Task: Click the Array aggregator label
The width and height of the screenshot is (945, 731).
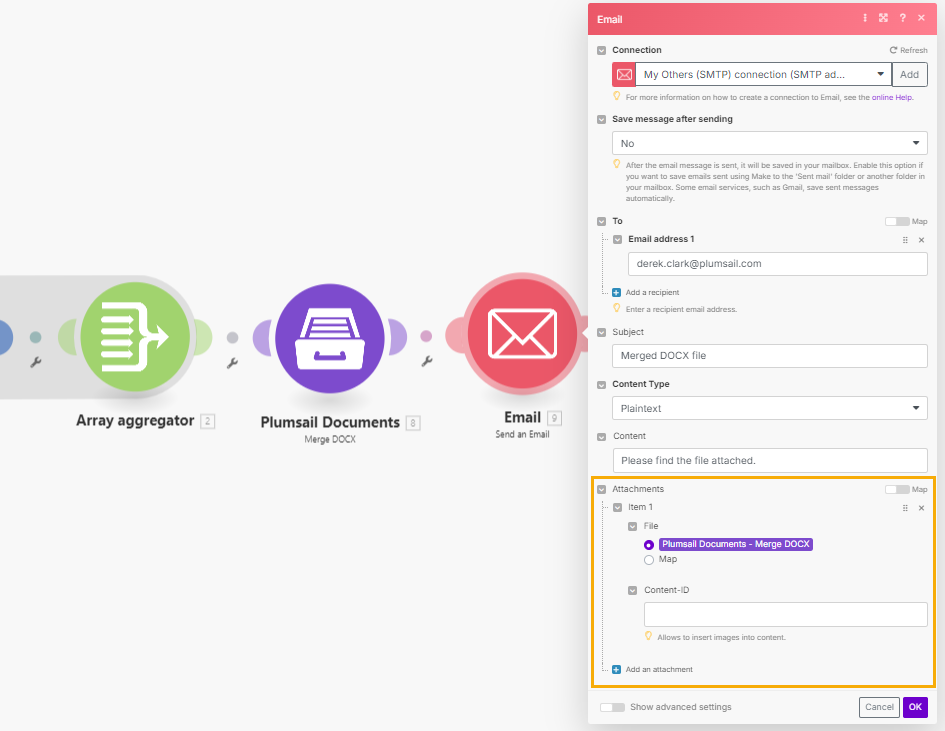Action: 135,421
